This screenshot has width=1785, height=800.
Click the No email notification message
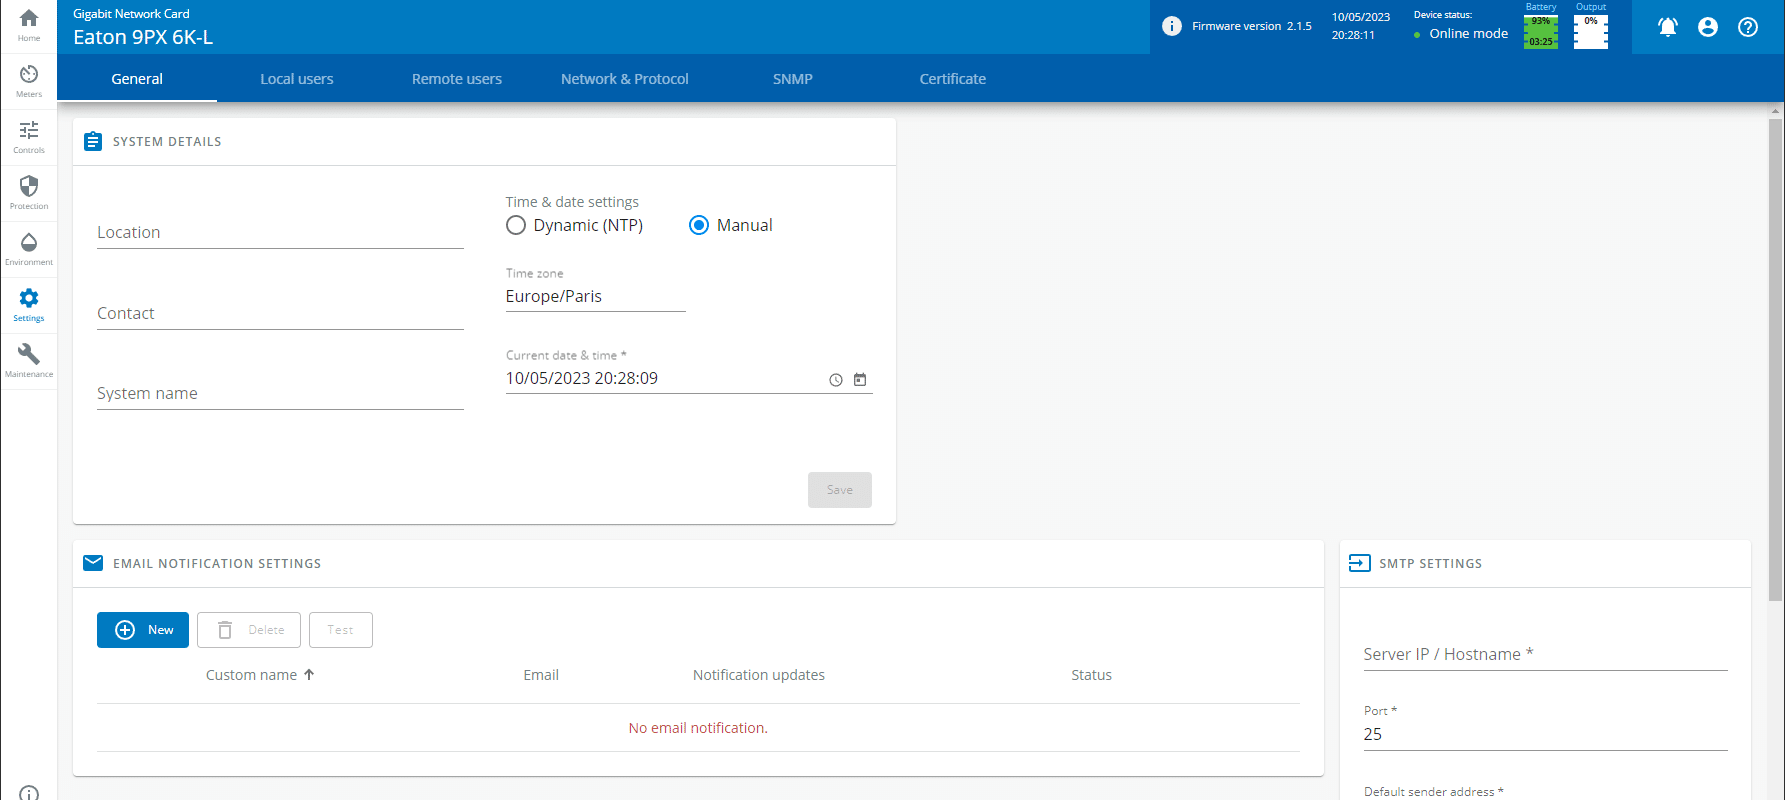click(698, 728)
